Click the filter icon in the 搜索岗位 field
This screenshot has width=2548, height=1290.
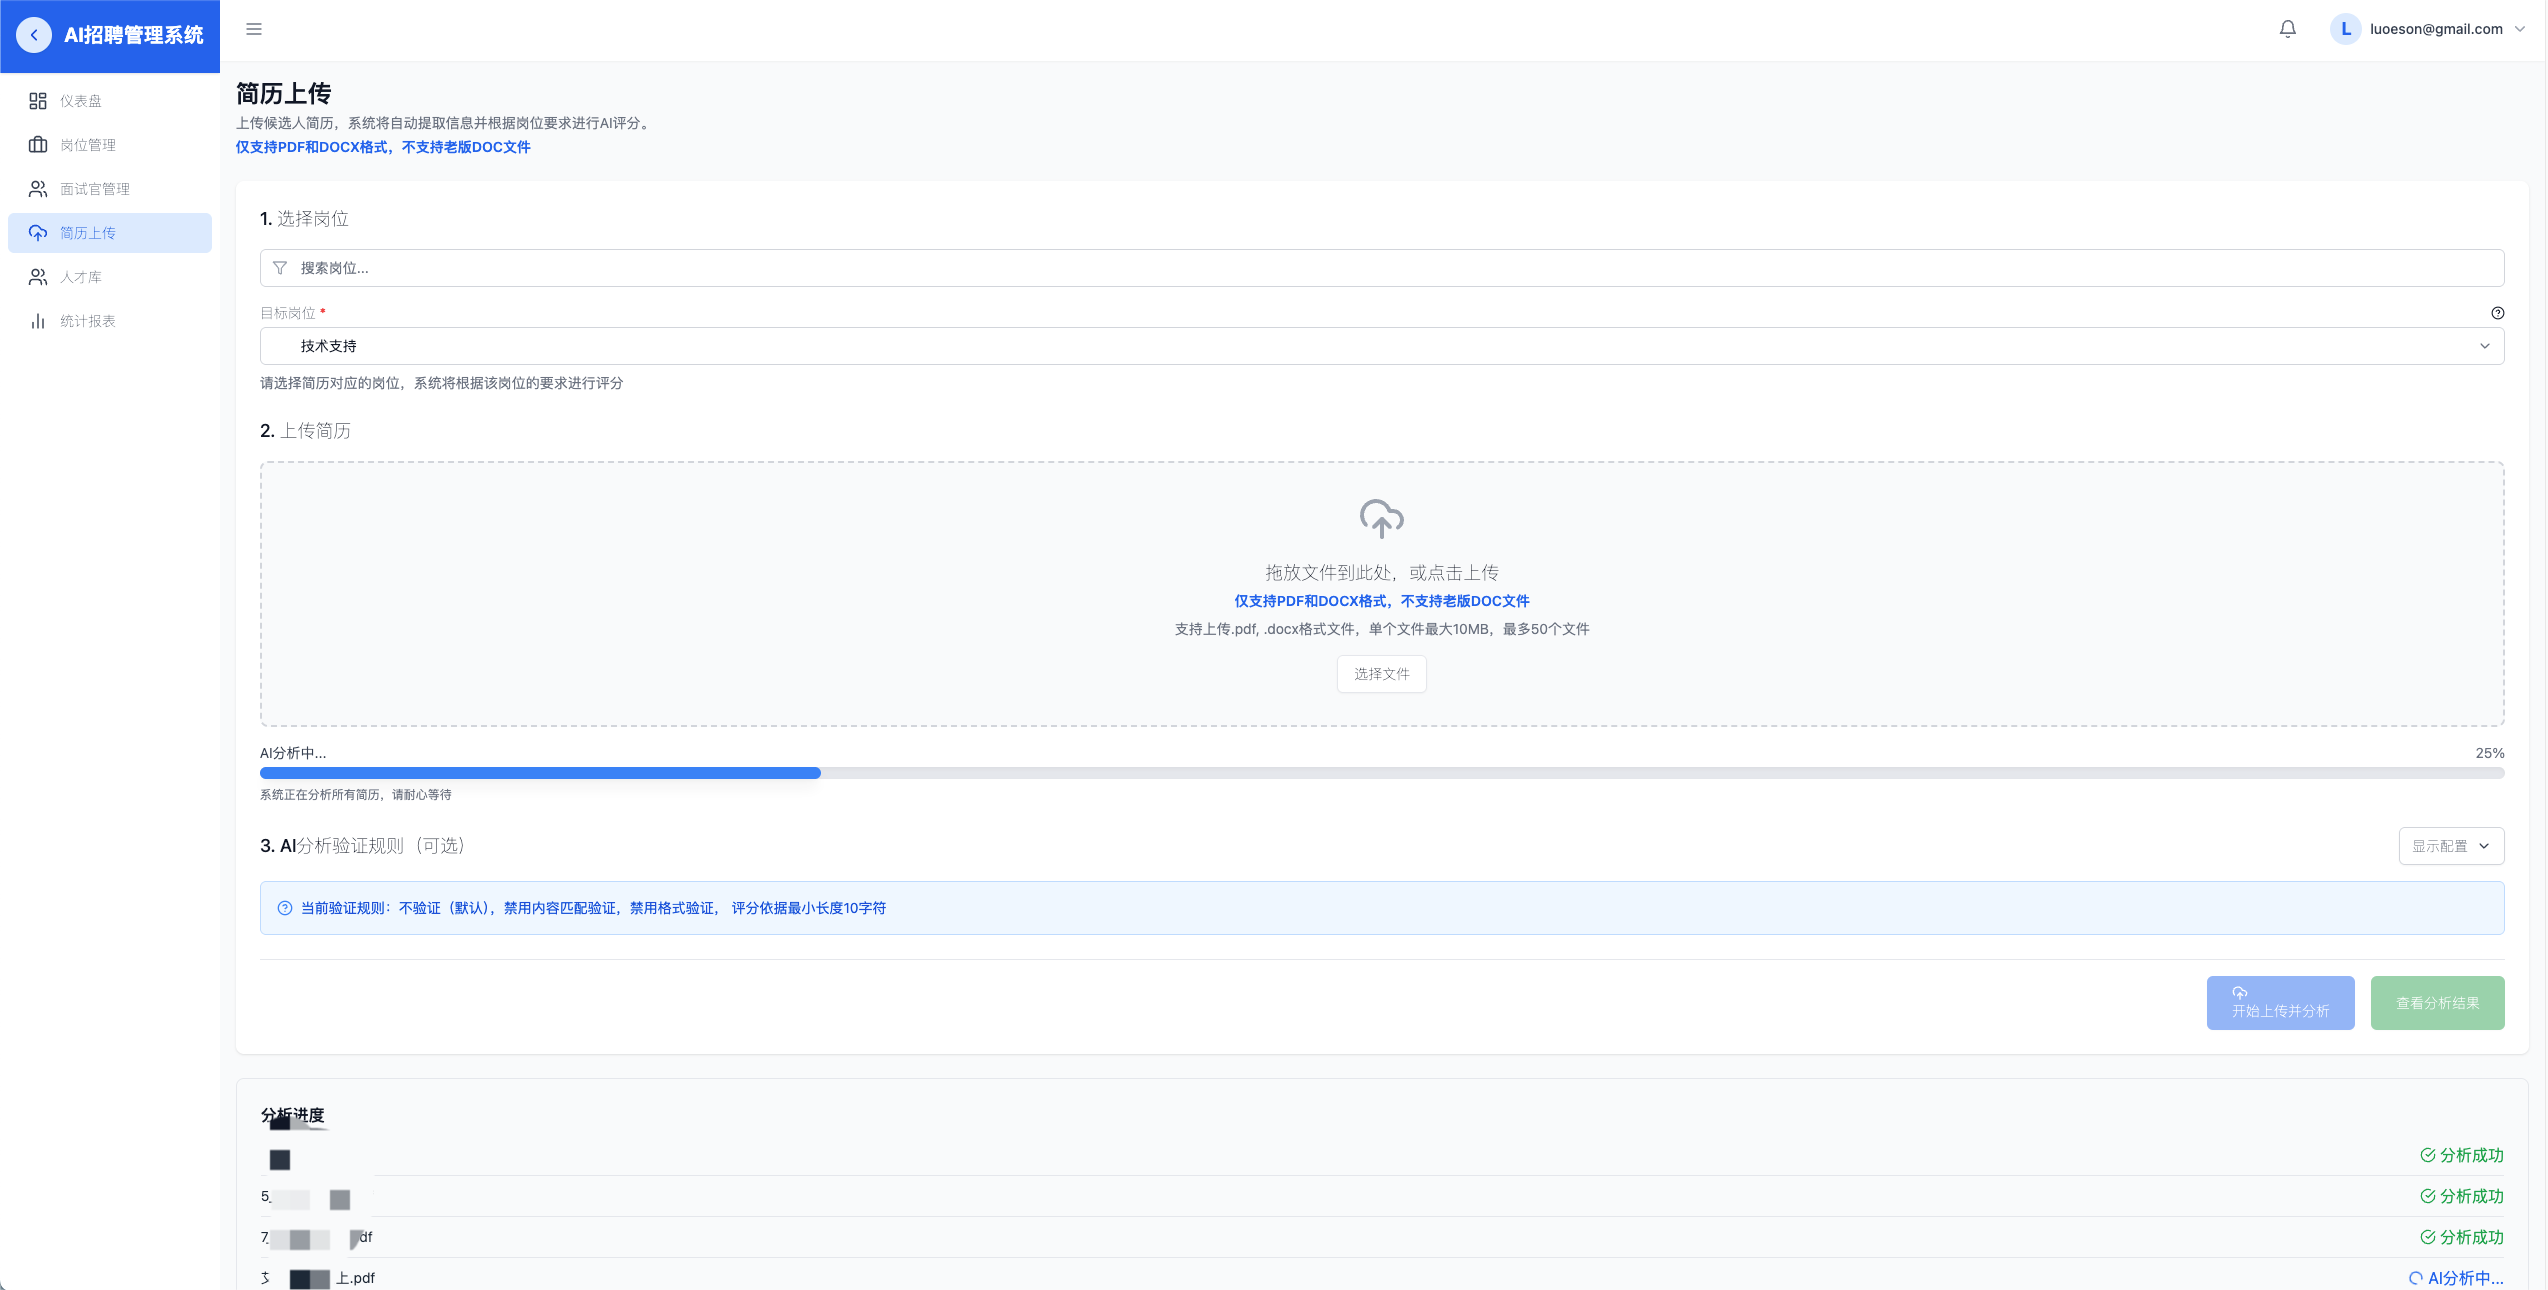point(280,268)
